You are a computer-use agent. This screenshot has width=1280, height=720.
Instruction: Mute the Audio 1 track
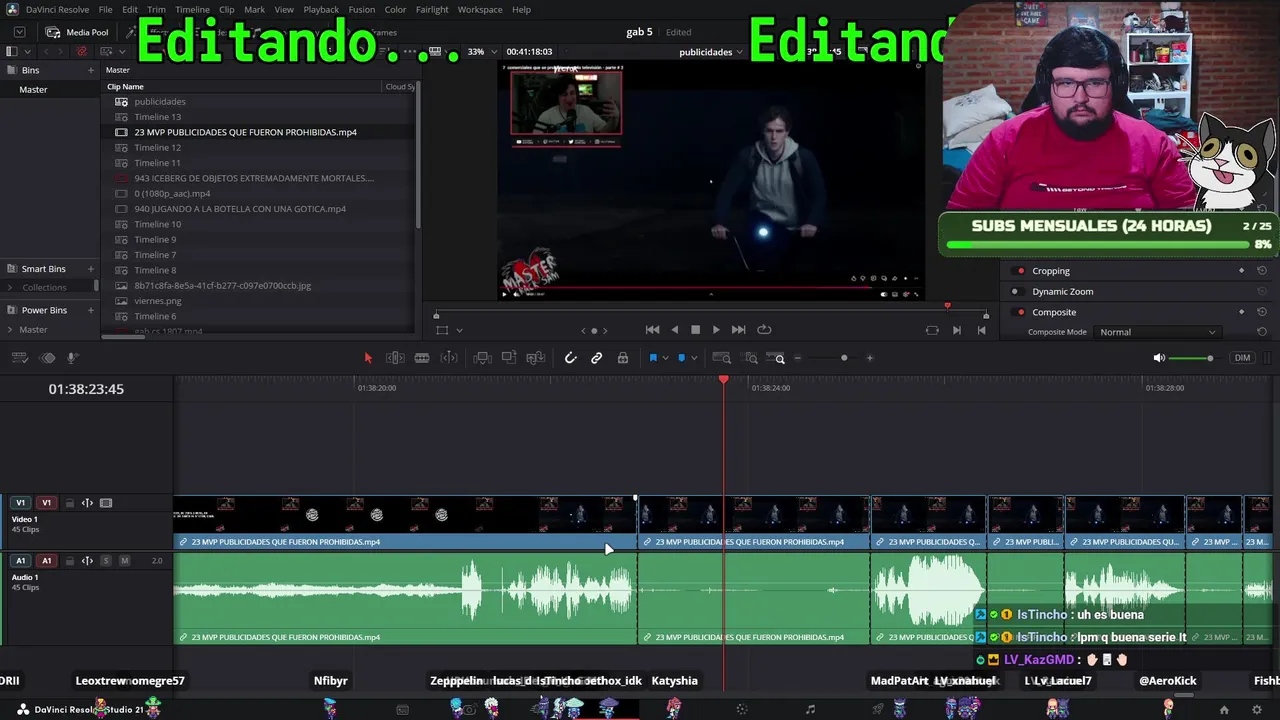pos(125,561)
